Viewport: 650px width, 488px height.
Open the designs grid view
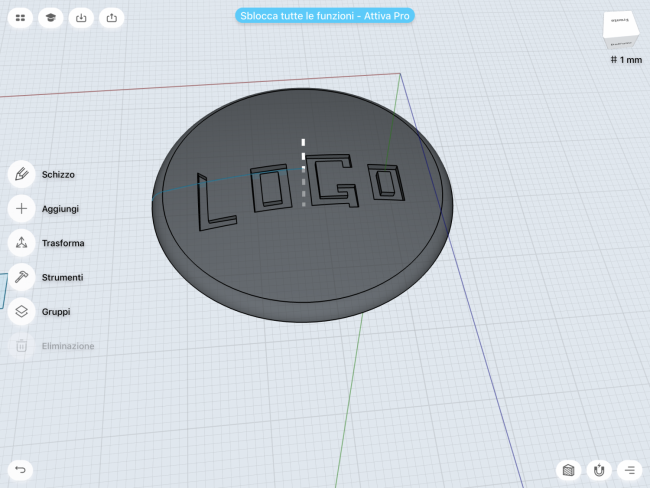20,17
